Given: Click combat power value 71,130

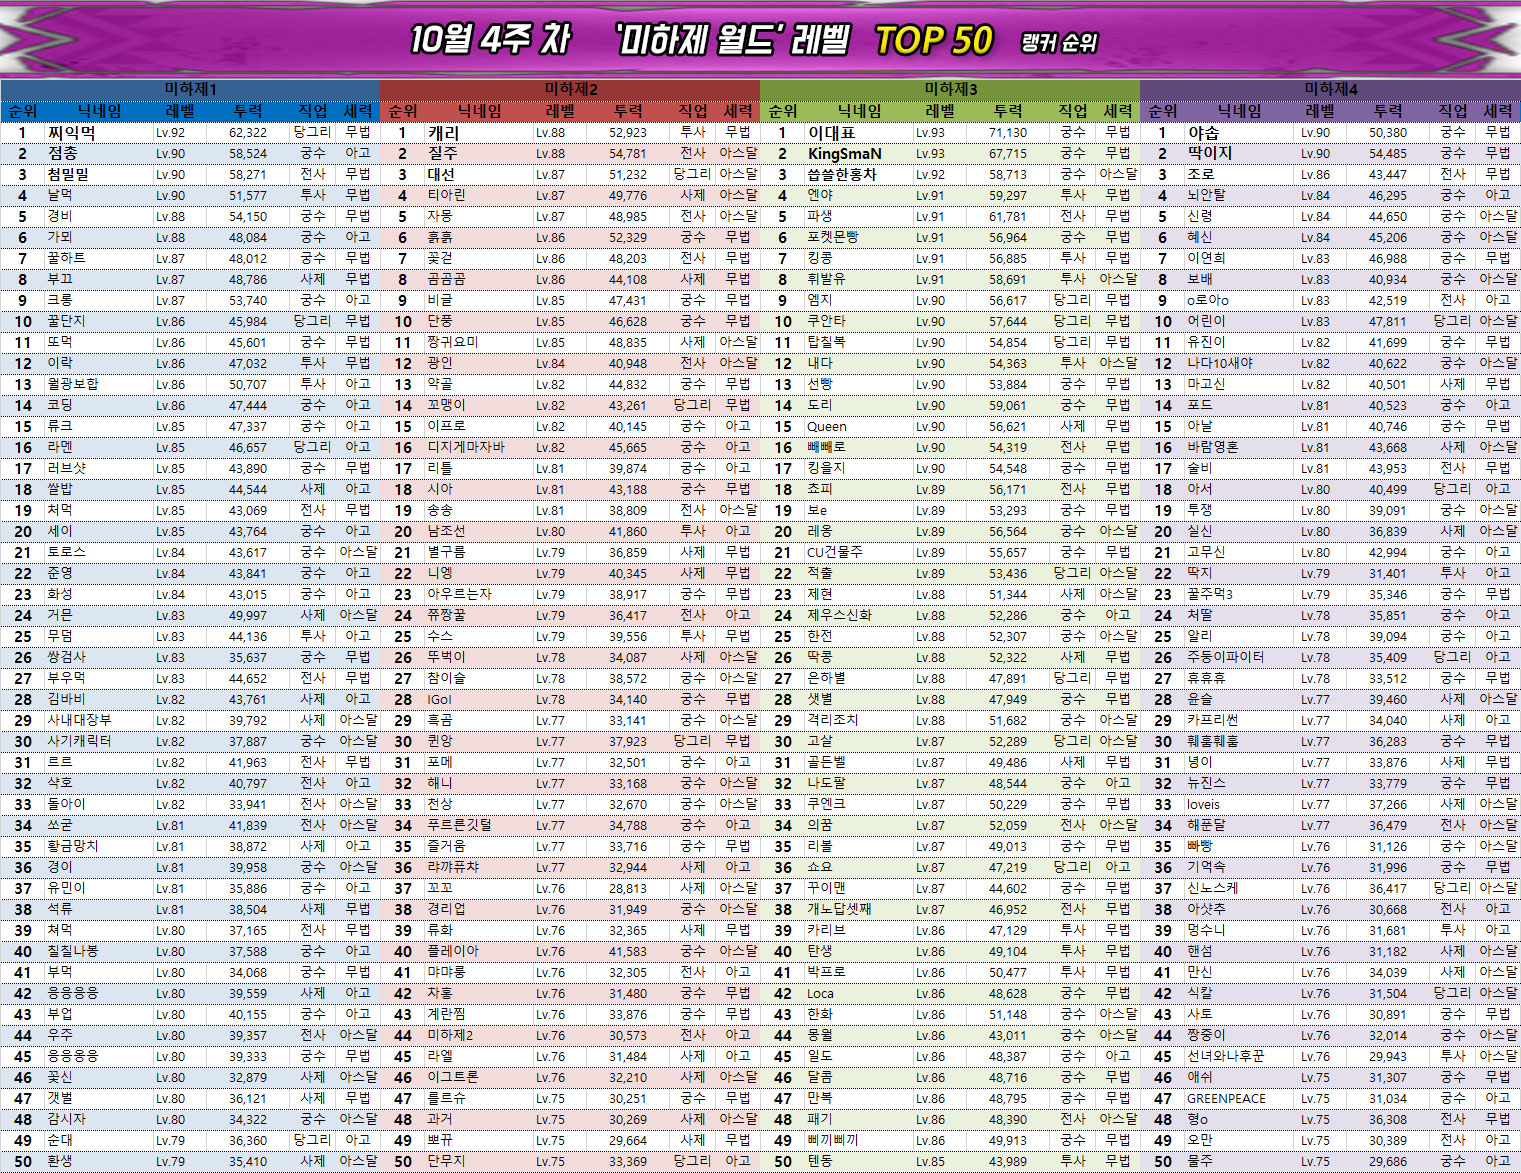Looking at the screenshot, I should pos(1008,133).
